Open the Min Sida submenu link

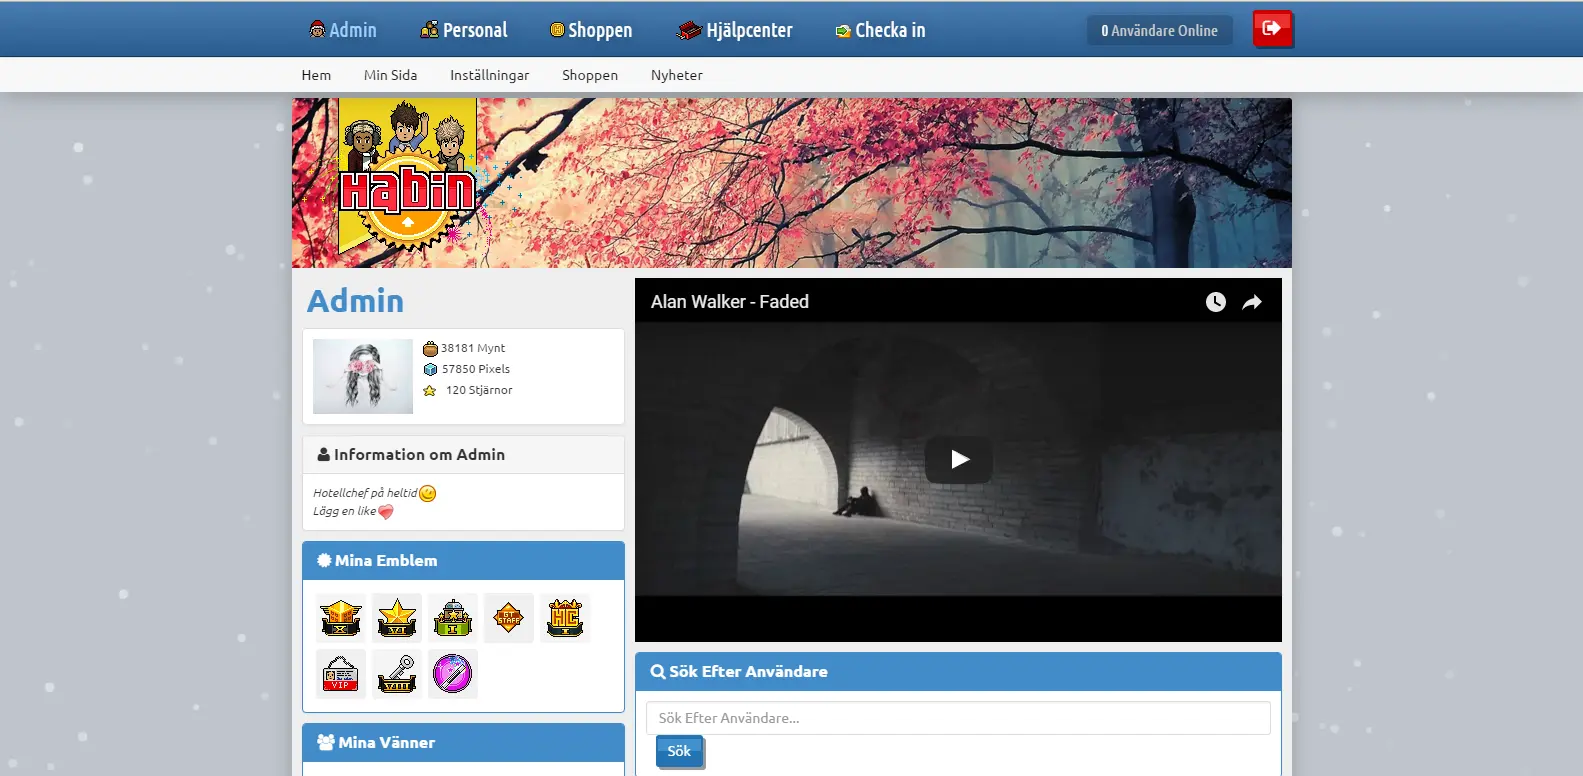390,75
